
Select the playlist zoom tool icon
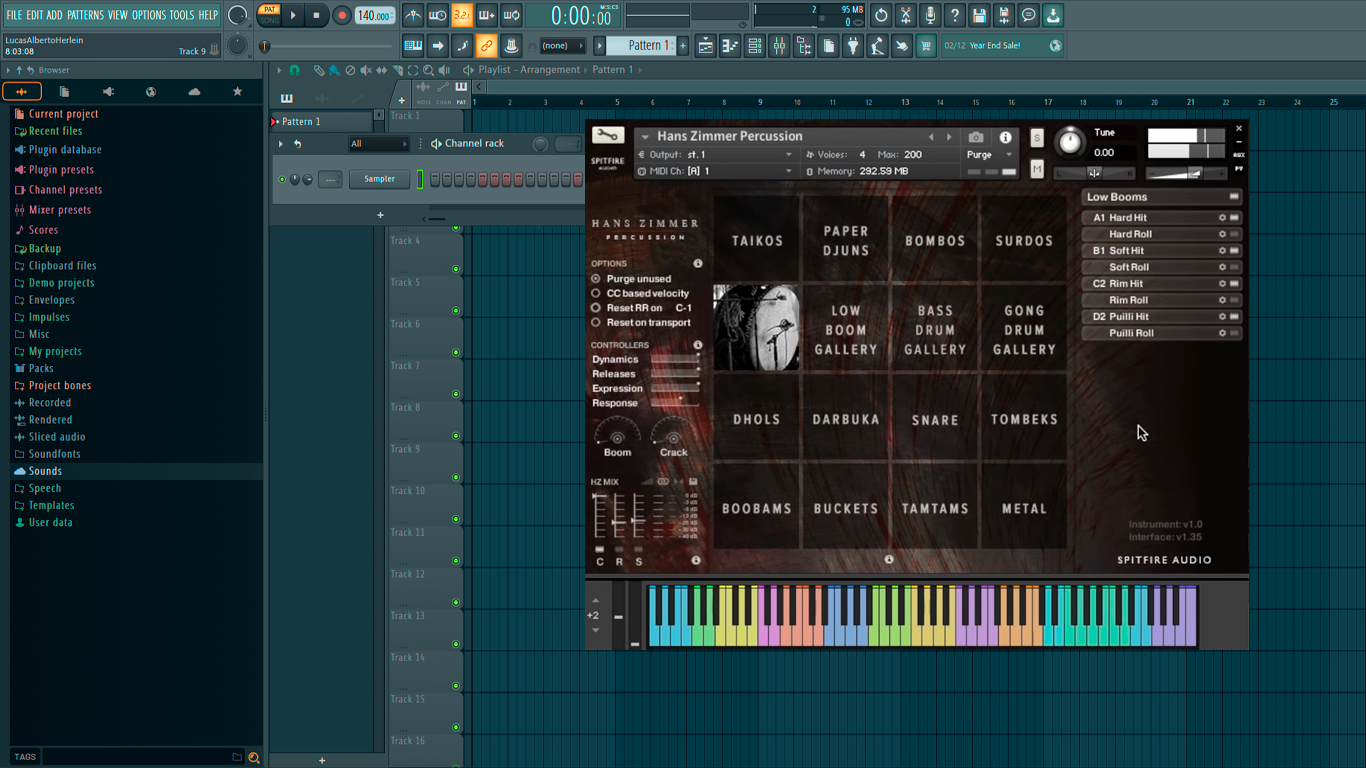(x=428, y=70)
